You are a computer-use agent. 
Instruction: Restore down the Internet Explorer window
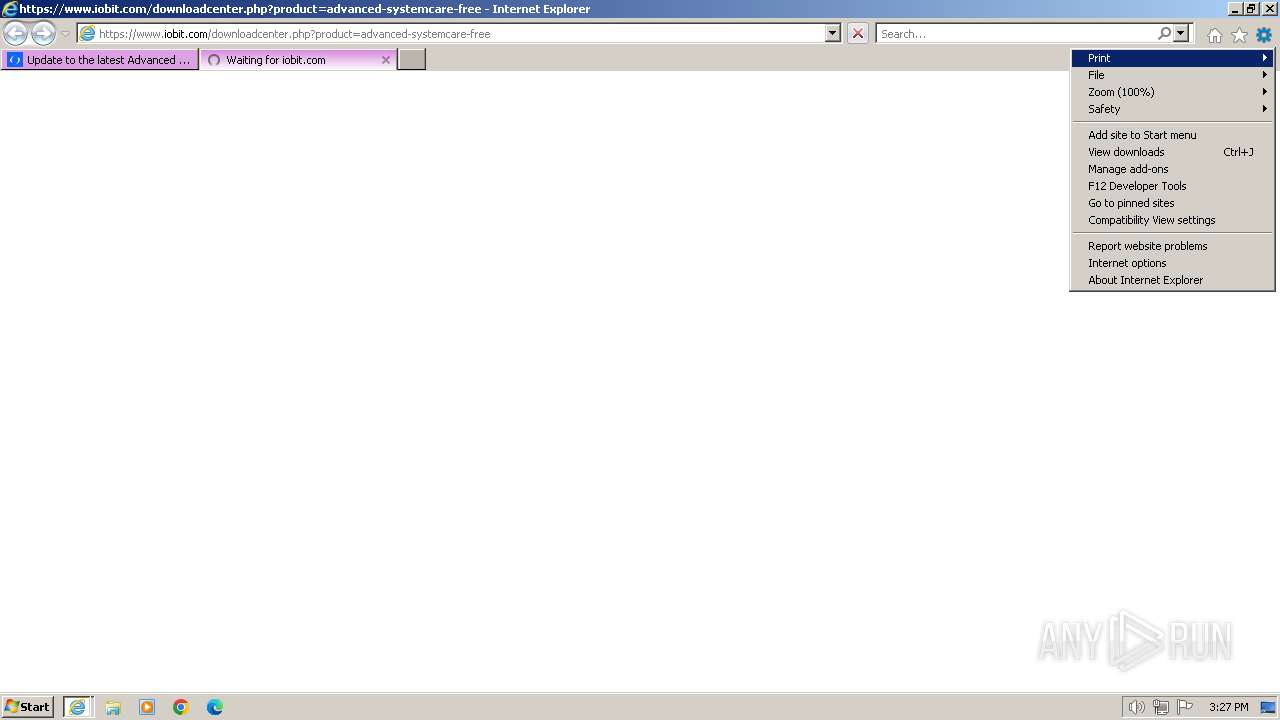tap(1251, 8)
